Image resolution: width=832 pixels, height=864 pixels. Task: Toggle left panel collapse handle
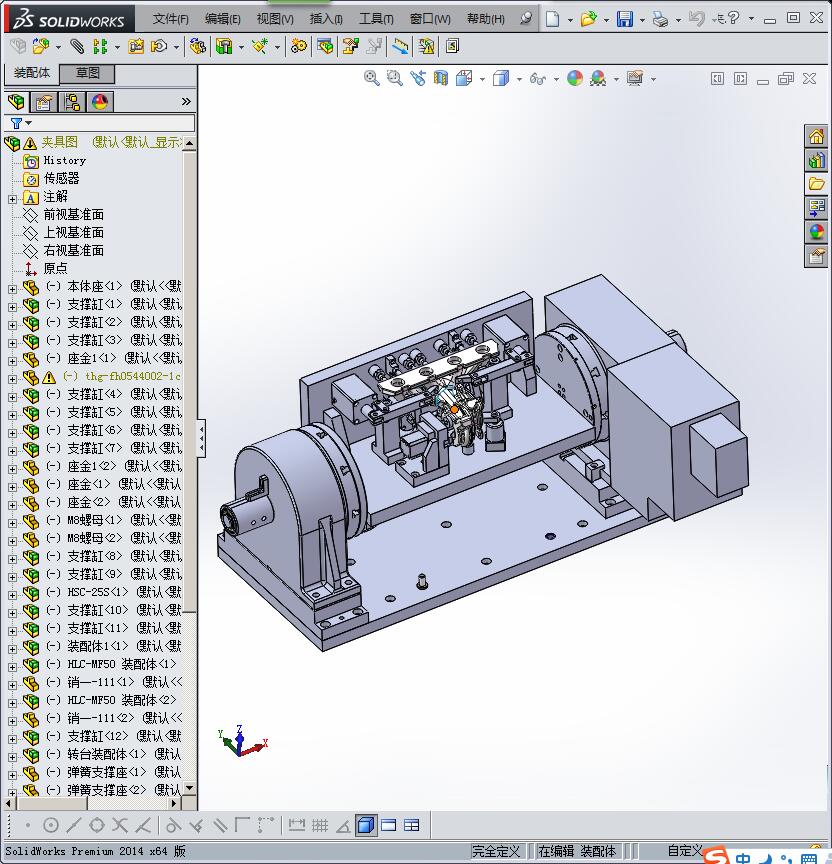coord(202,439)
